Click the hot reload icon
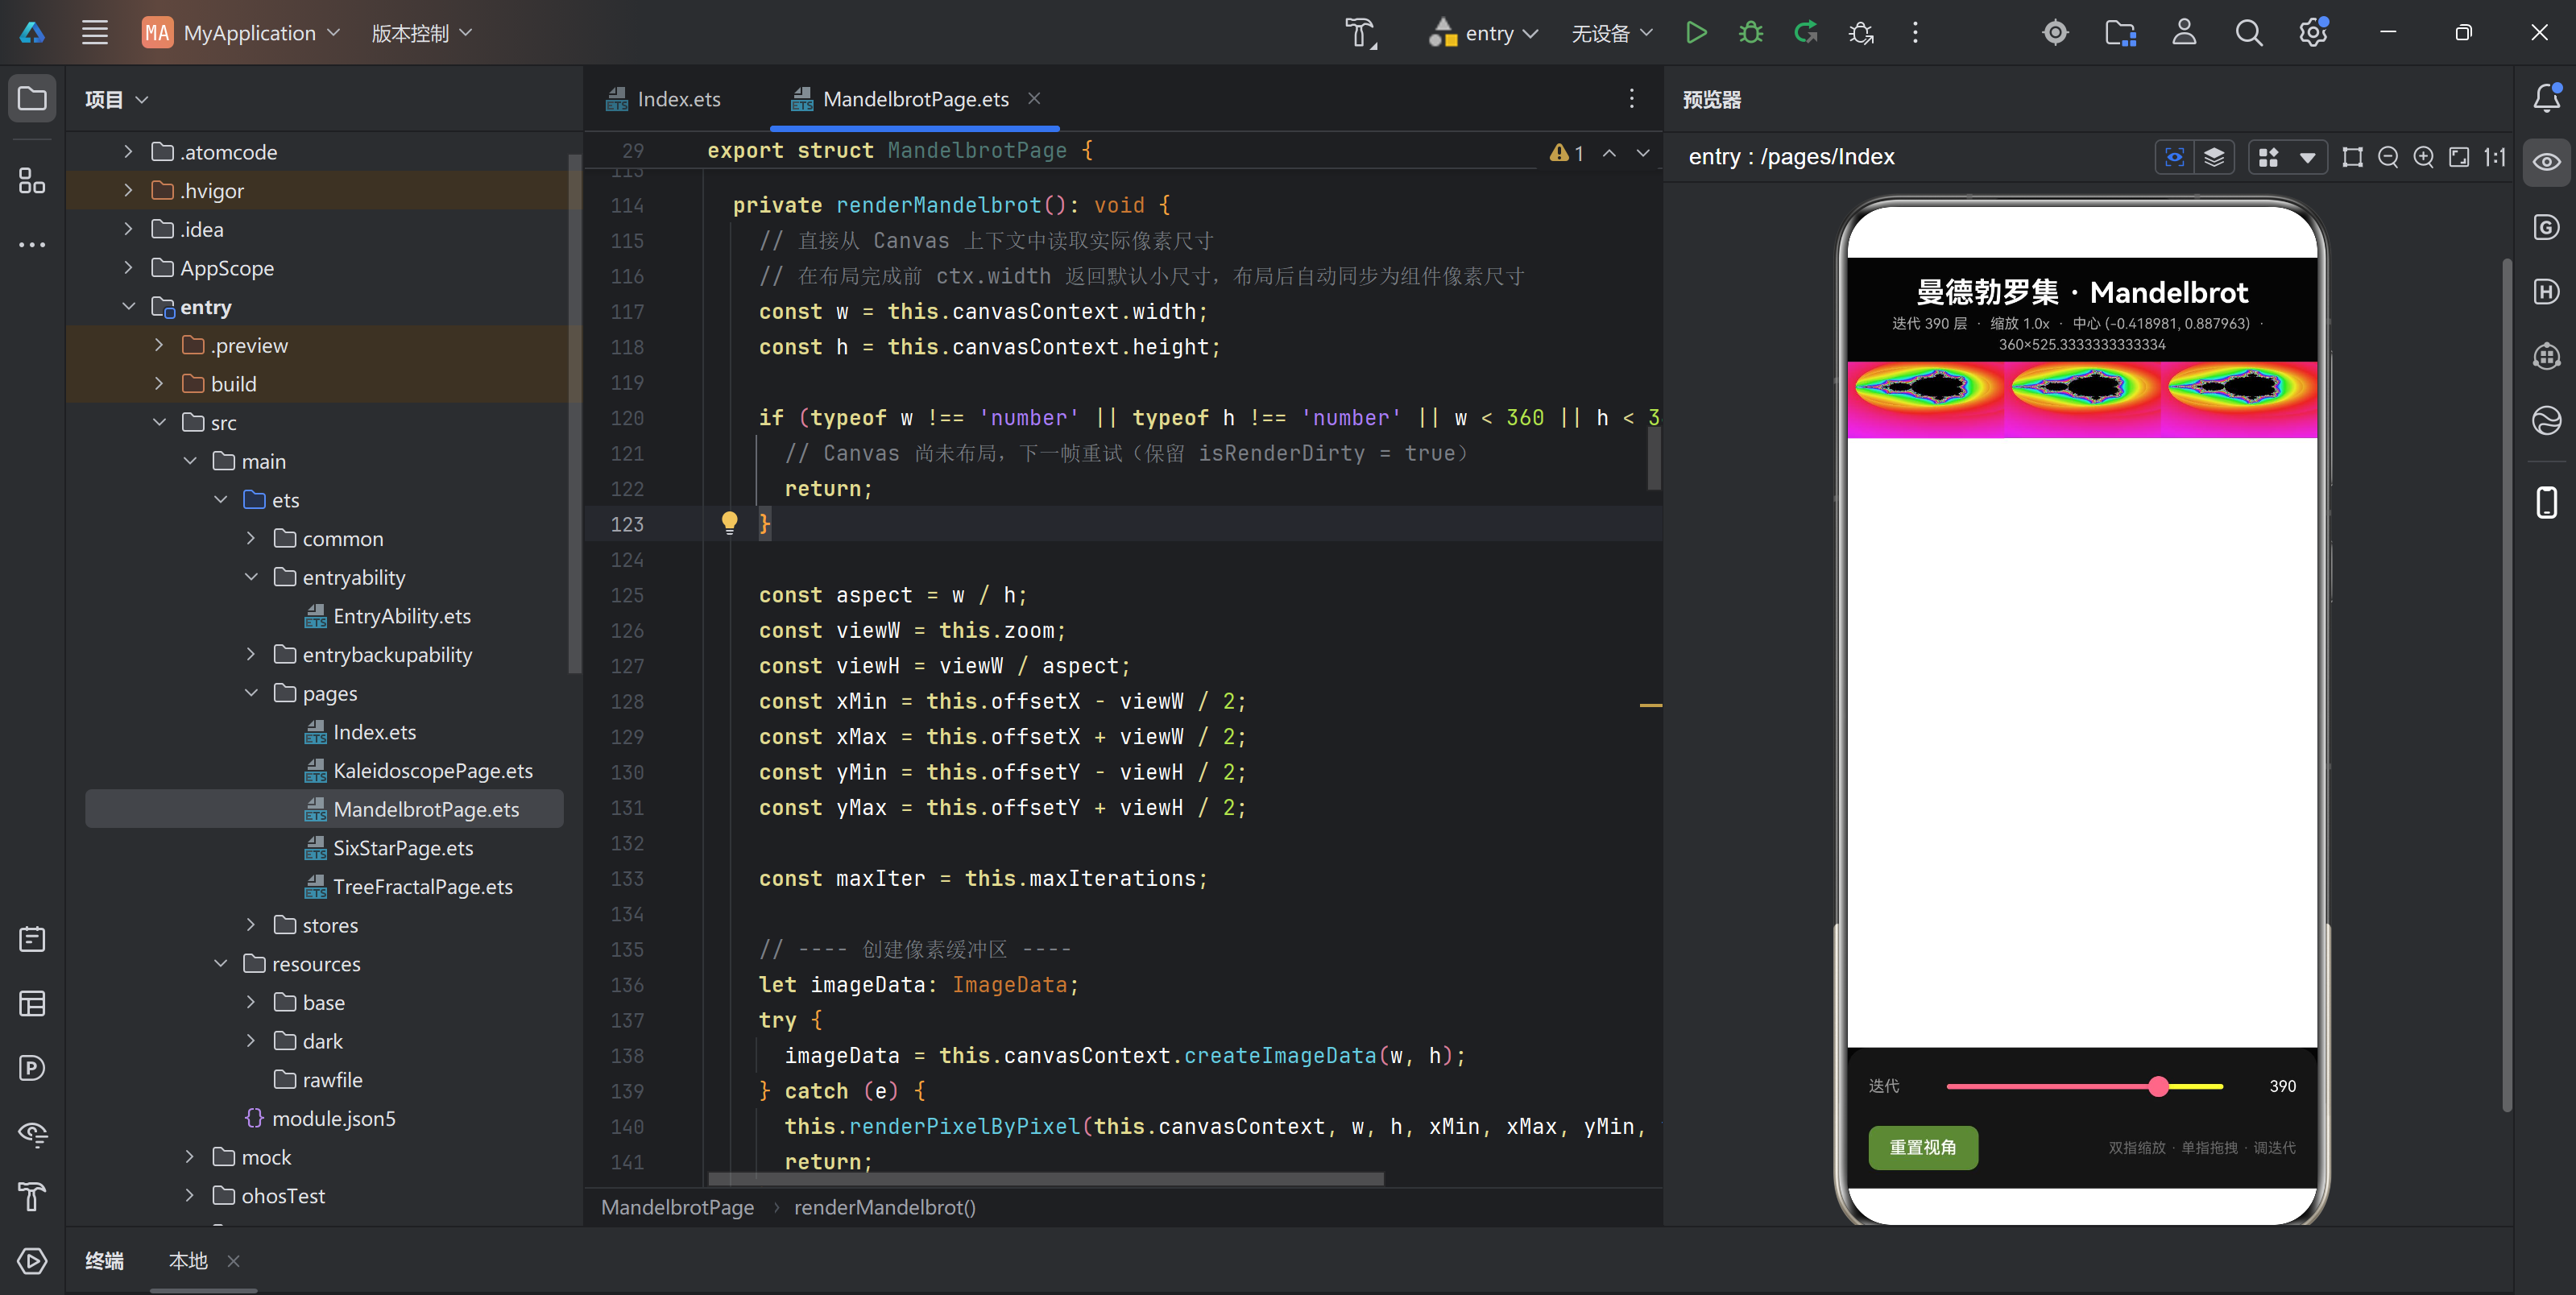The image size is (2576, 1295). tap(1805, 33)
